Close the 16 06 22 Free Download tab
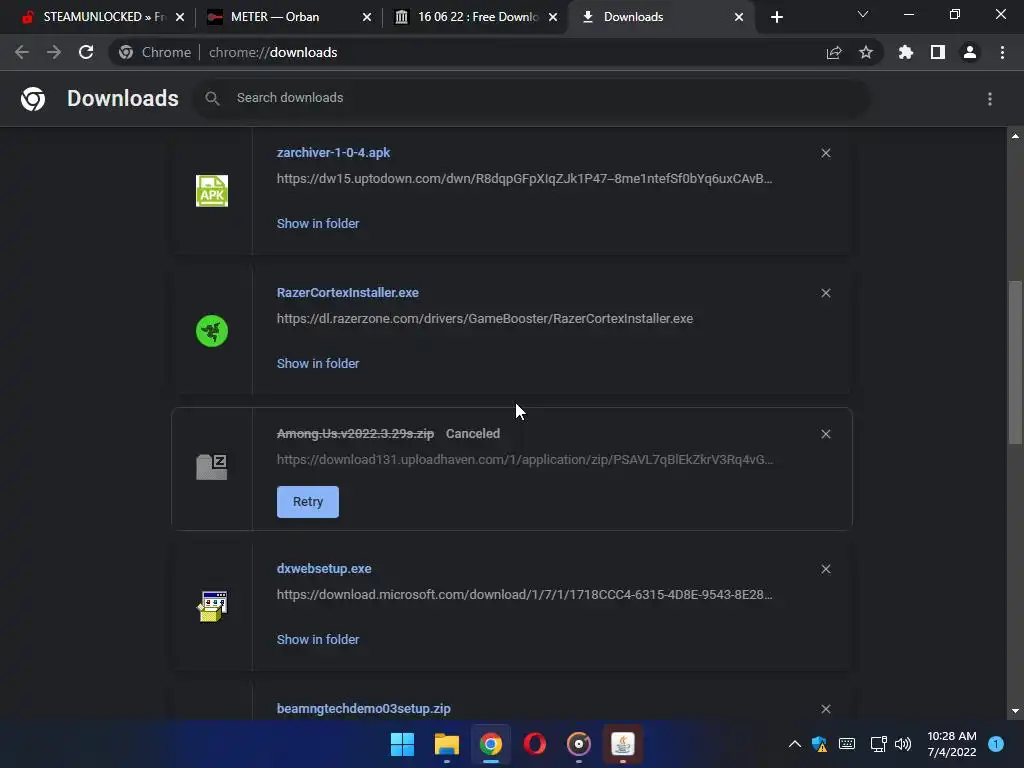Viewport: 1024px width, 768px height. tap(553, 17)
